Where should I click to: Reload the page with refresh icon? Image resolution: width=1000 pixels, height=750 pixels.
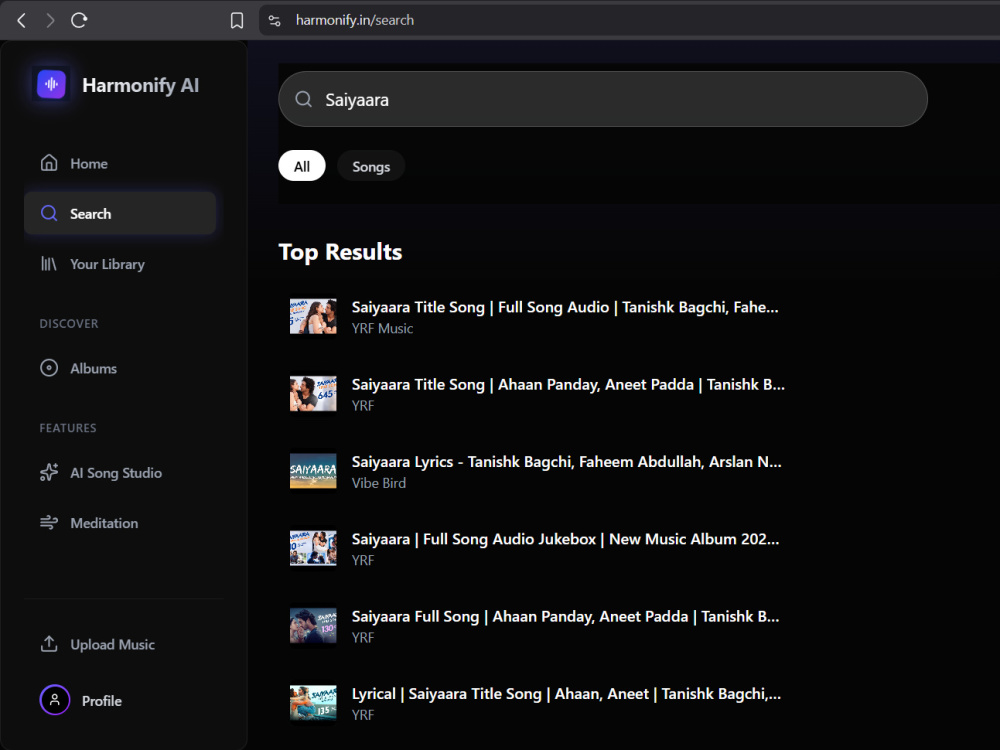(79, 20)
